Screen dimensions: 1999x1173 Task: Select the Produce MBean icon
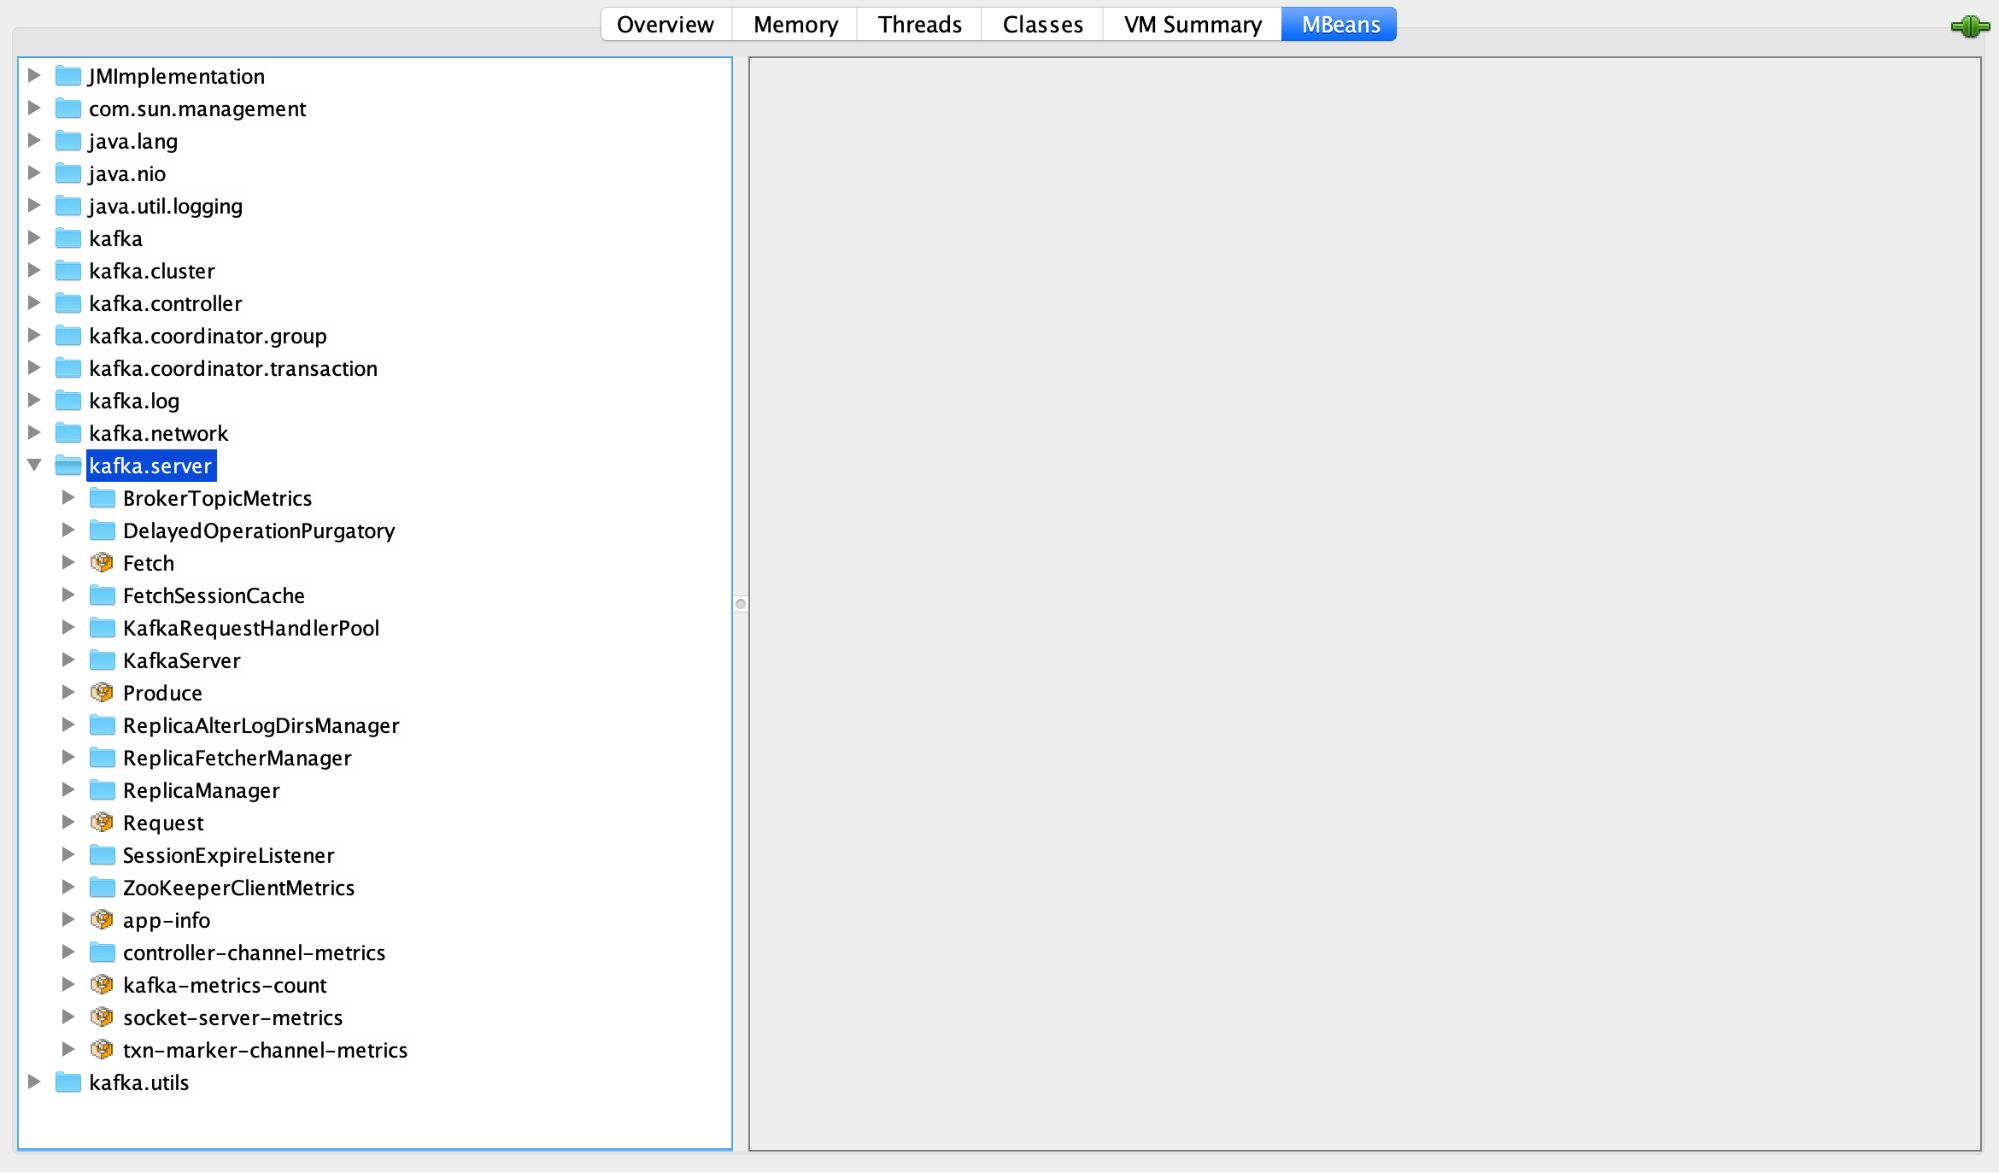102,692
